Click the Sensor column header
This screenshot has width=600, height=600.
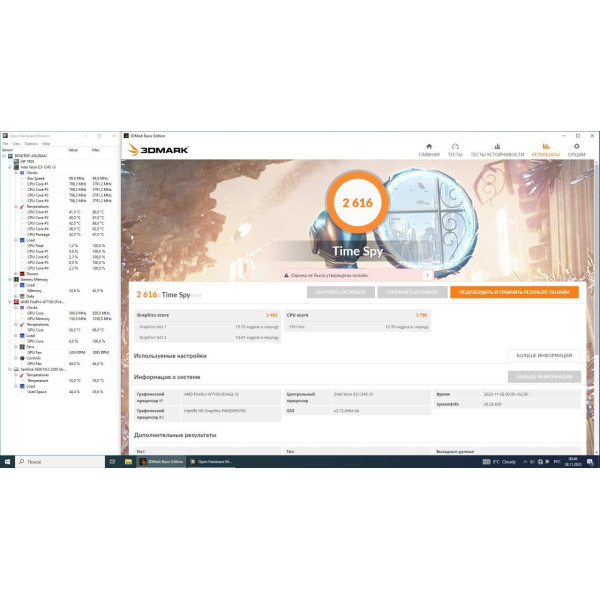click(x=7, y=150)
